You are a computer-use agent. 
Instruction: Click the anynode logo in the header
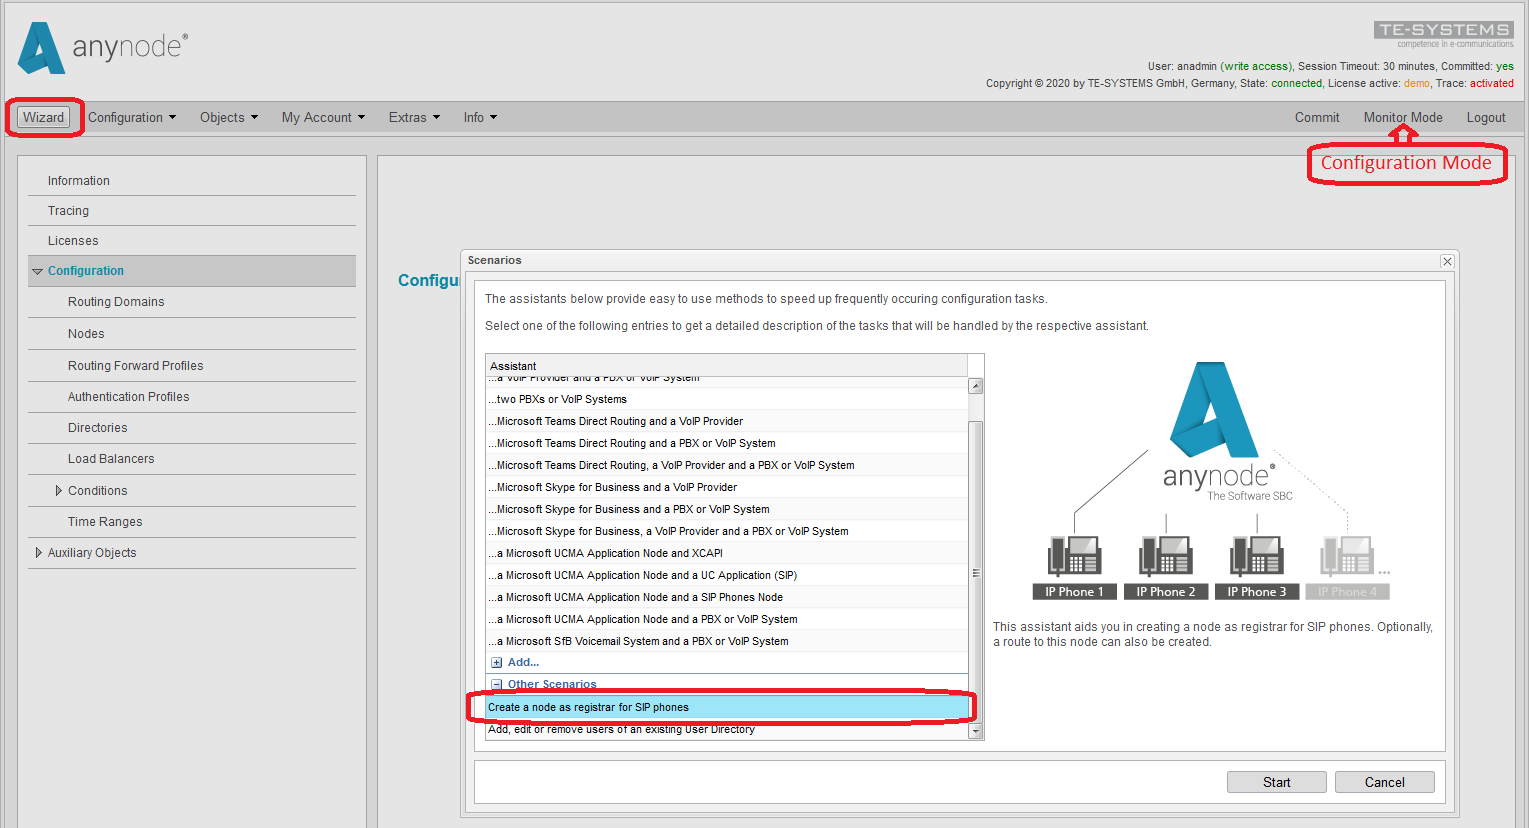coord(102,48)
